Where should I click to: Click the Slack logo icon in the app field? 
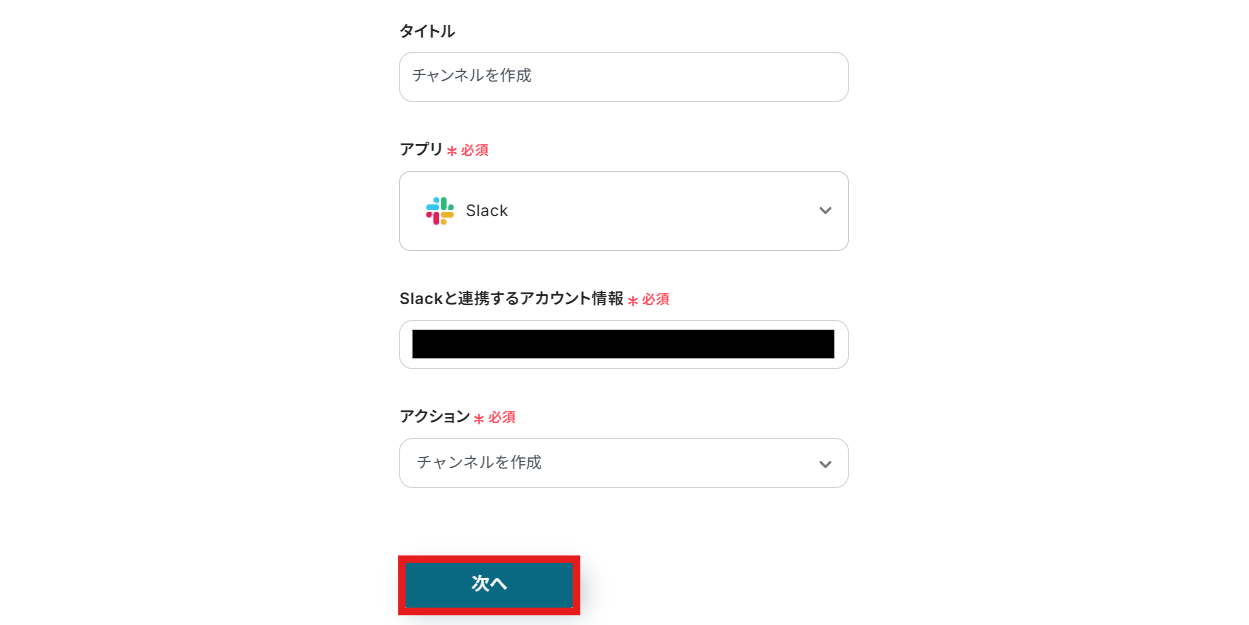[441, 210]
